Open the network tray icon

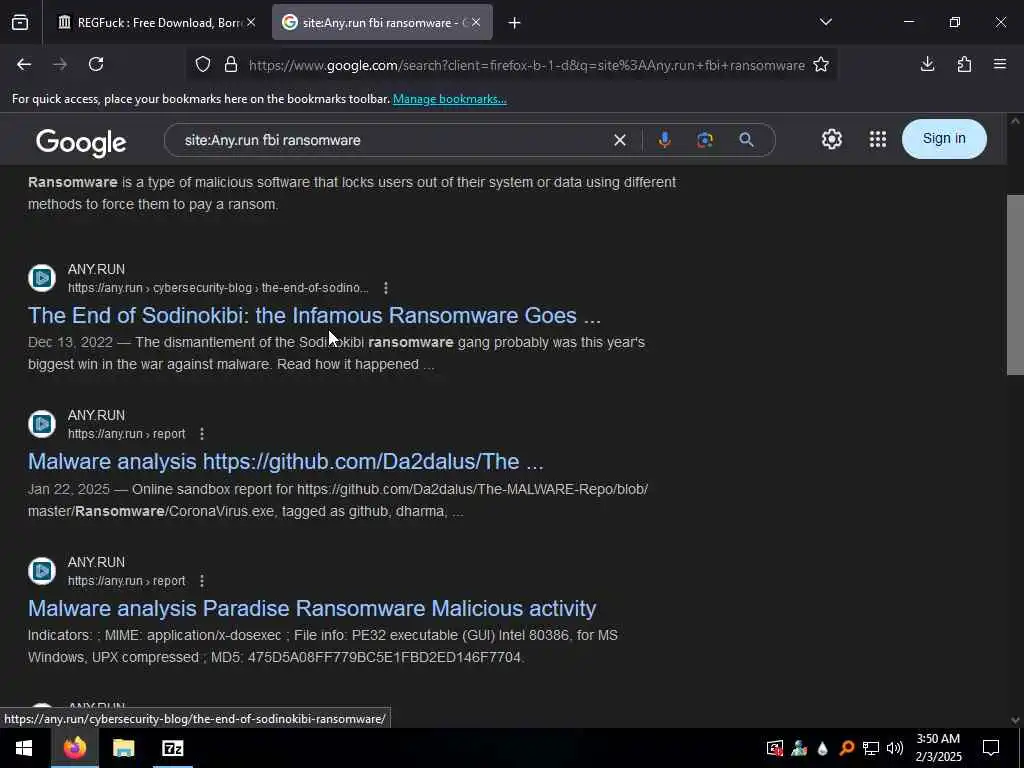point(871,748)
